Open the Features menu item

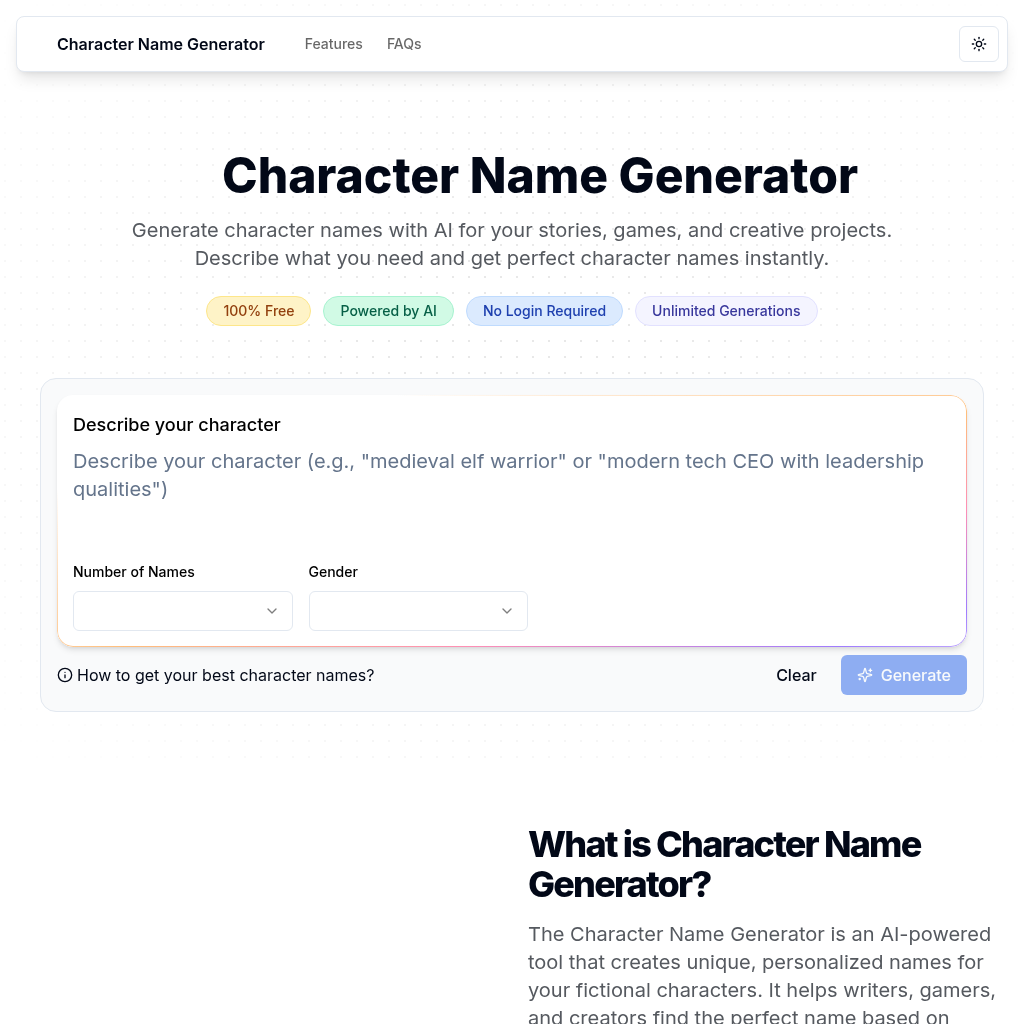tap(333, 44)
